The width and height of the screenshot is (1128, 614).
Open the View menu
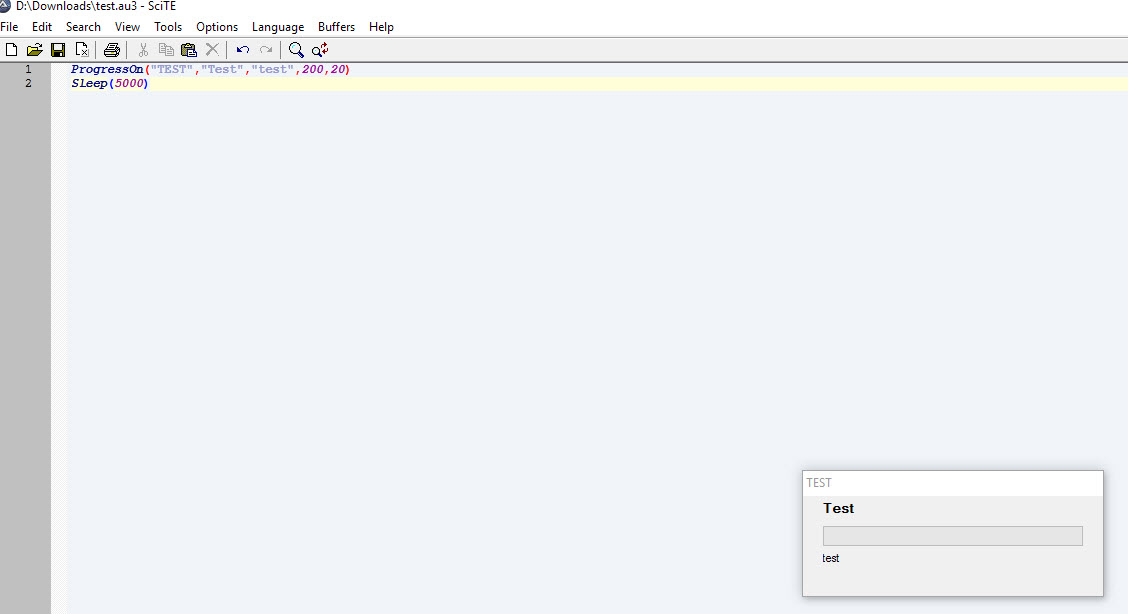coord(127,27)
